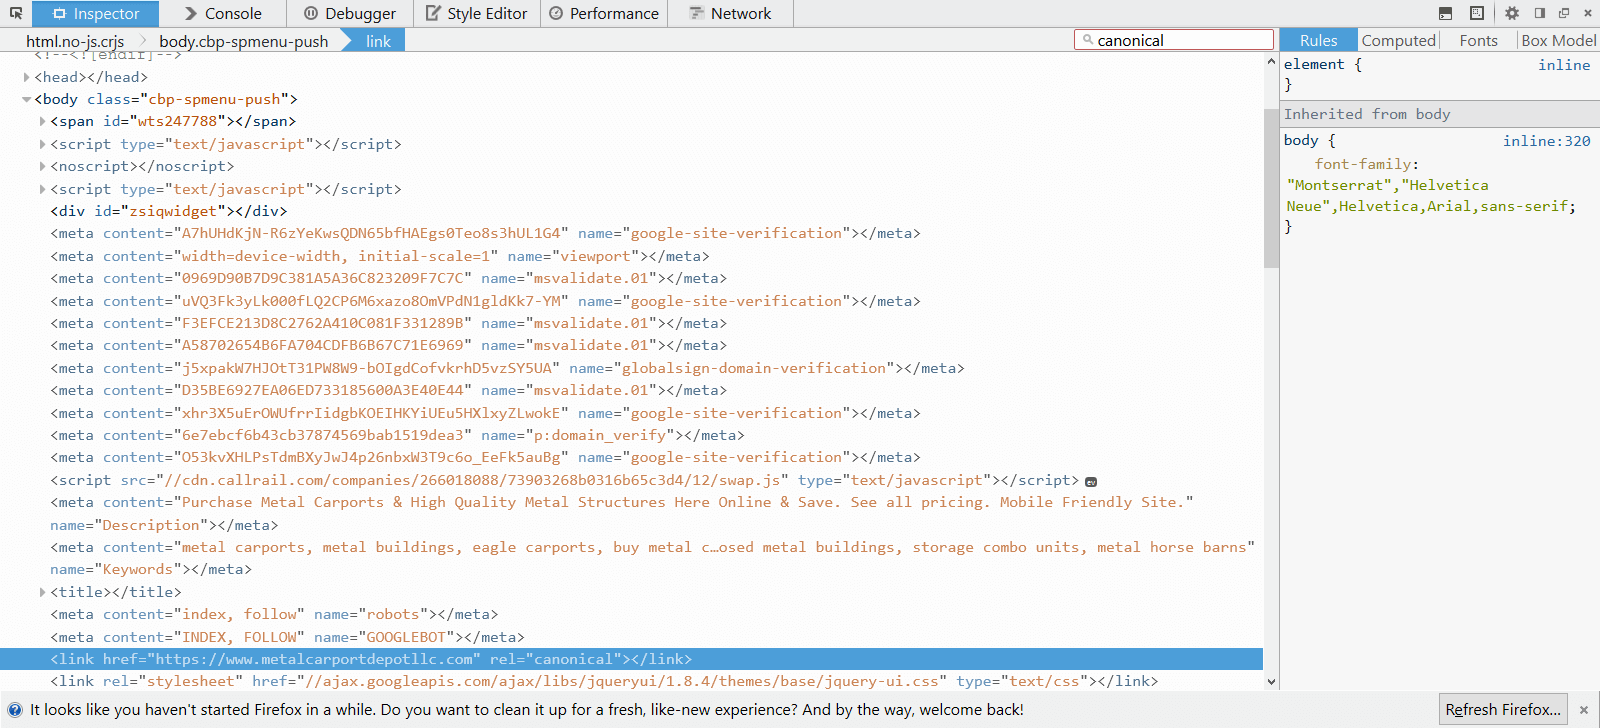This screenshot has width=1600, height=728.
Task: Select the jqueryui stylesheet link row
Action: point(604,681)
